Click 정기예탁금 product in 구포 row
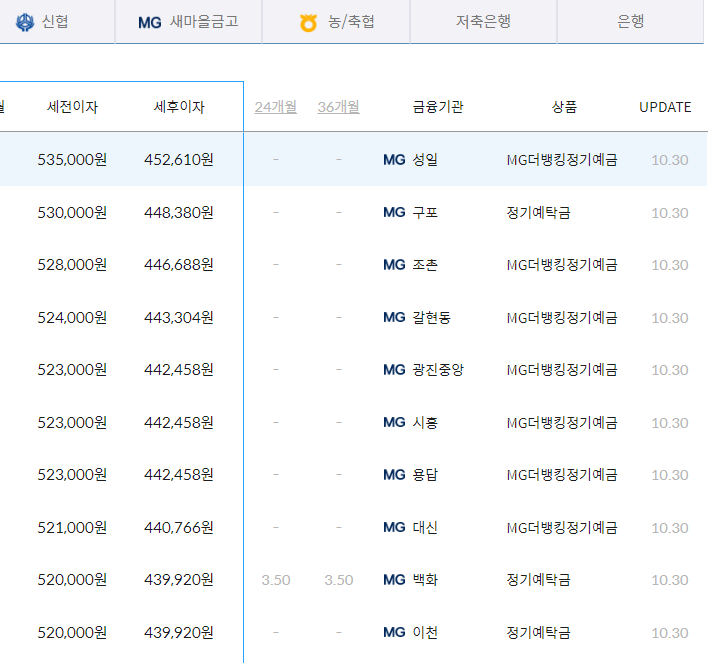Viewport: 709px width, 663px height. 538,213
